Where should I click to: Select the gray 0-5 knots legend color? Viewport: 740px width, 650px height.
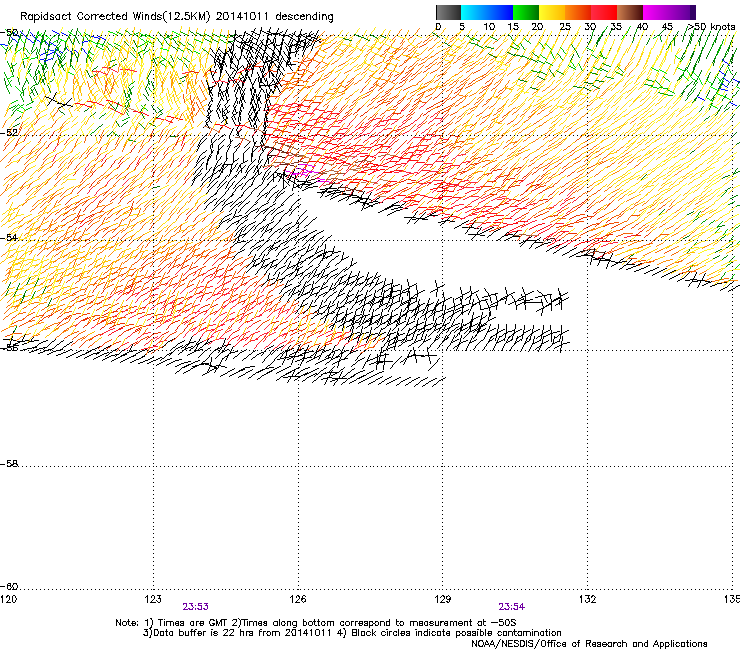point(448,12)
